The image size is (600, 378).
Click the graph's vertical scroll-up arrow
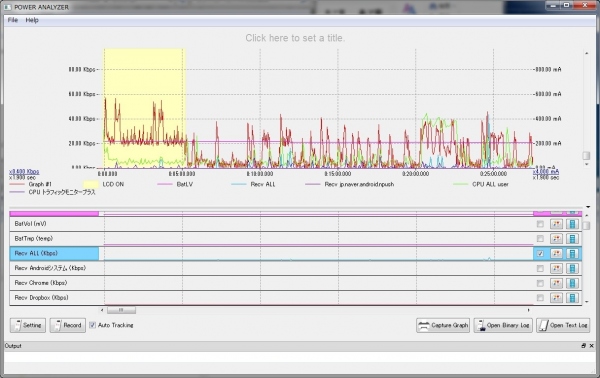(586, 53)
